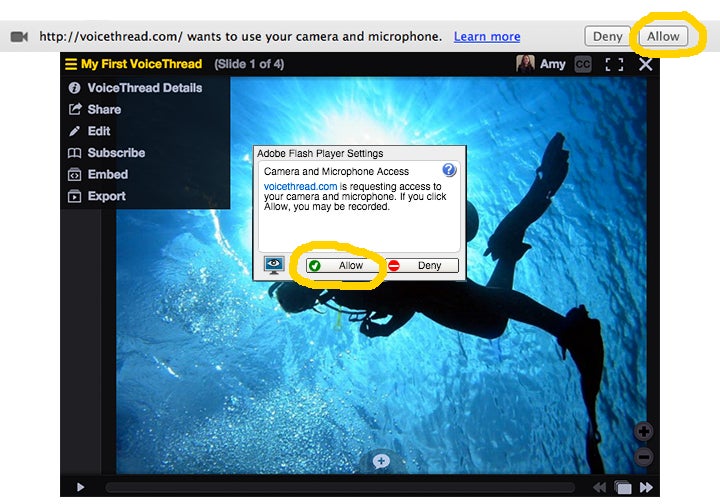Click Allow in Flash Player Settings
The image size is (720, 504).
point(344,266)
